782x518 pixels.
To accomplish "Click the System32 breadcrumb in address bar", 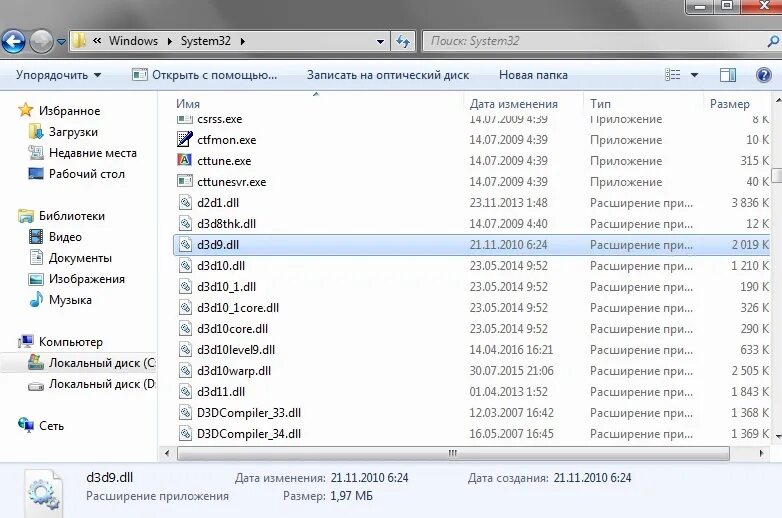I will [205, 41].
